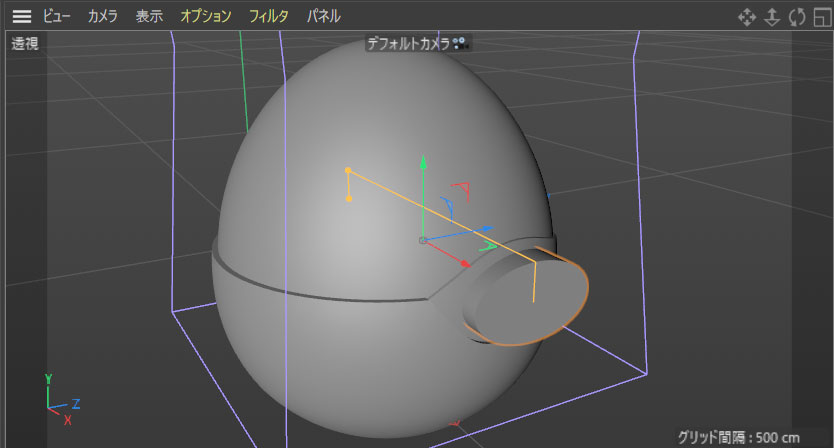This screenshot has height=448, width=834.
Task: Click the orbit rotate view icon
Action: tap(796, 17)
